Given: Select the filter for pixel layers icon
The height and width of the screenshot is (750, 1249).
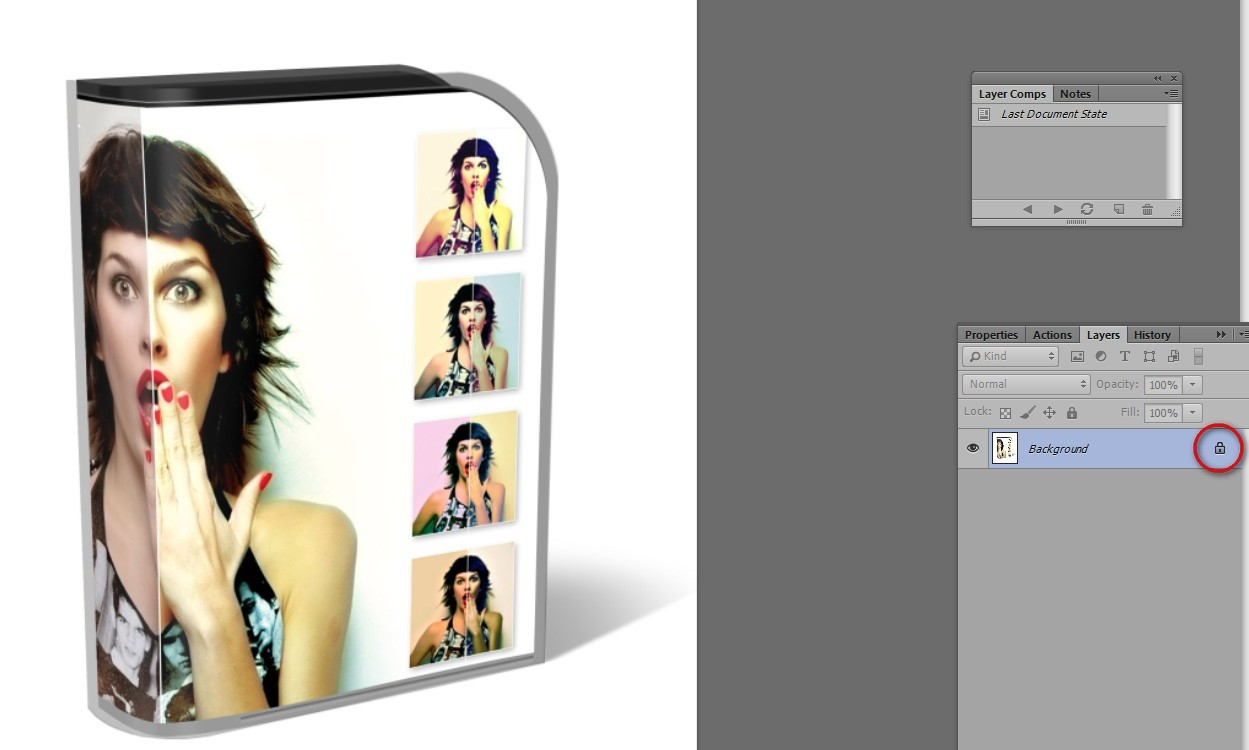Looking at the screenshot, I should [x=1078, y=356].
